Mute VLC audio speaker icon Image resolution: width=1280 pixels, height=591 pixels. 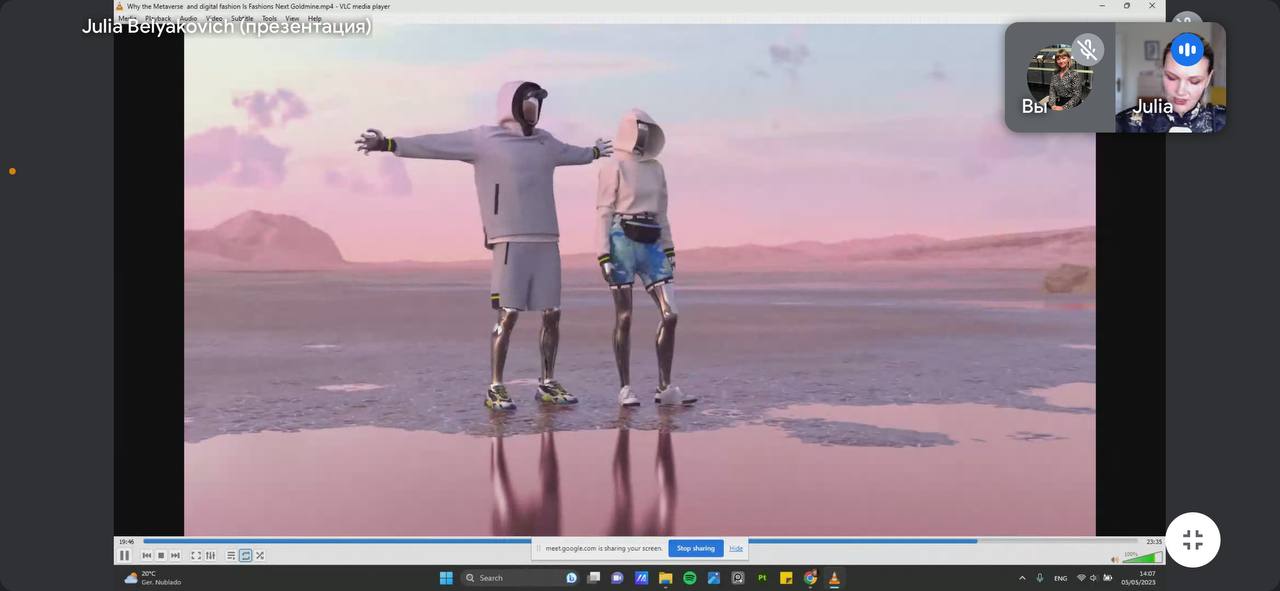tap(1115, 559)
